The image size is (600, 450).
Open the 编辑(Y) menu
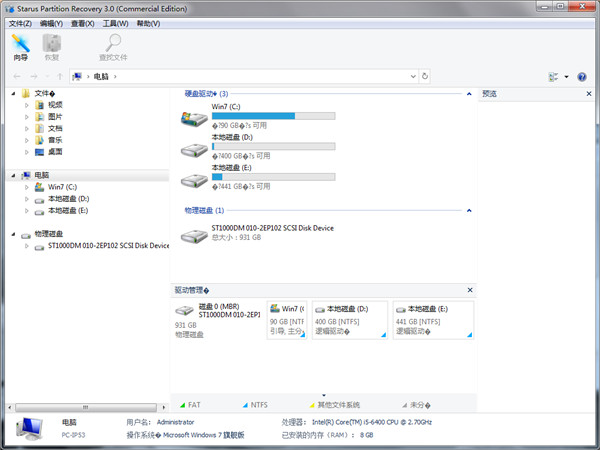pyautogui.click(x=51, y=24)
